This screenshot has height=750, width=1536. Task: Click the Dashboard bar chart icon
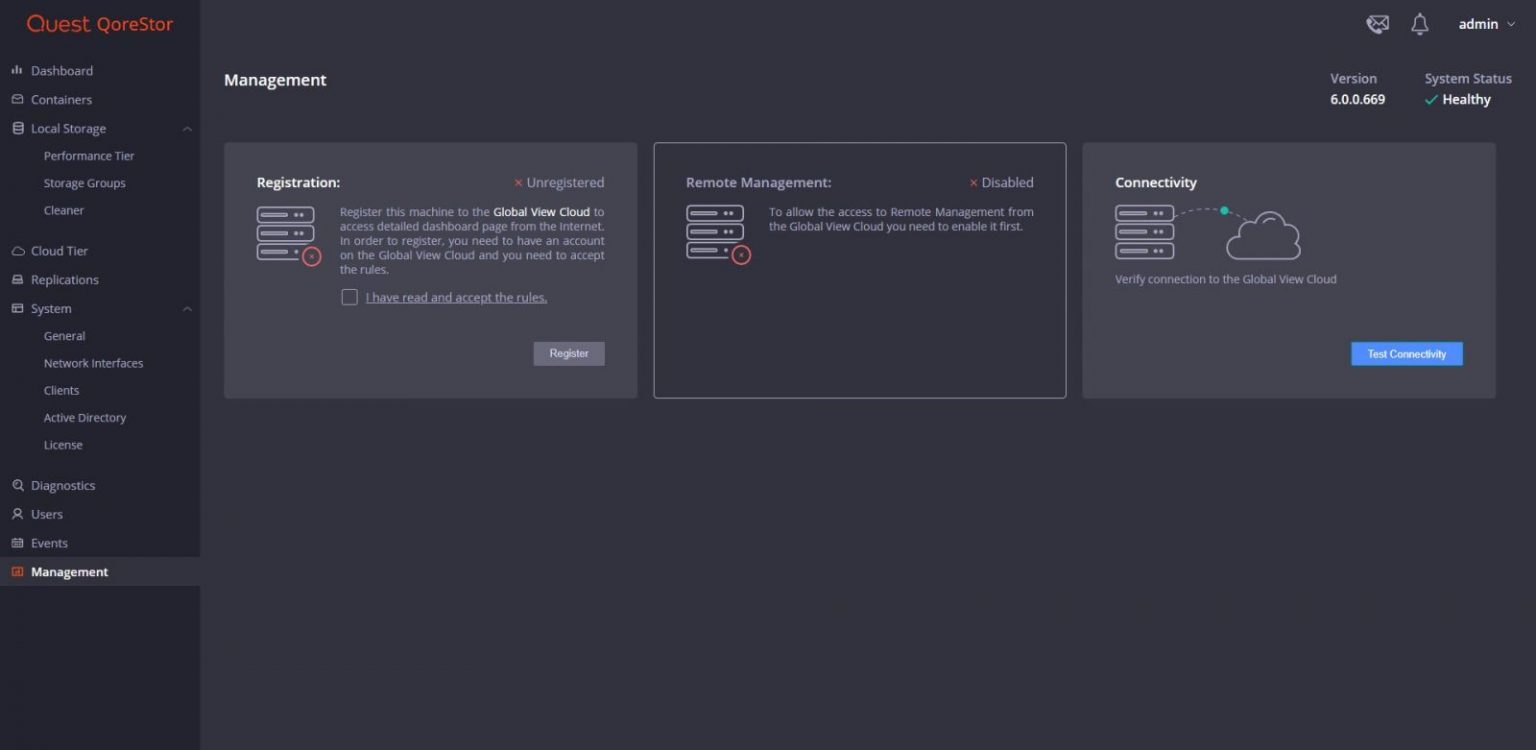point(16,71)
